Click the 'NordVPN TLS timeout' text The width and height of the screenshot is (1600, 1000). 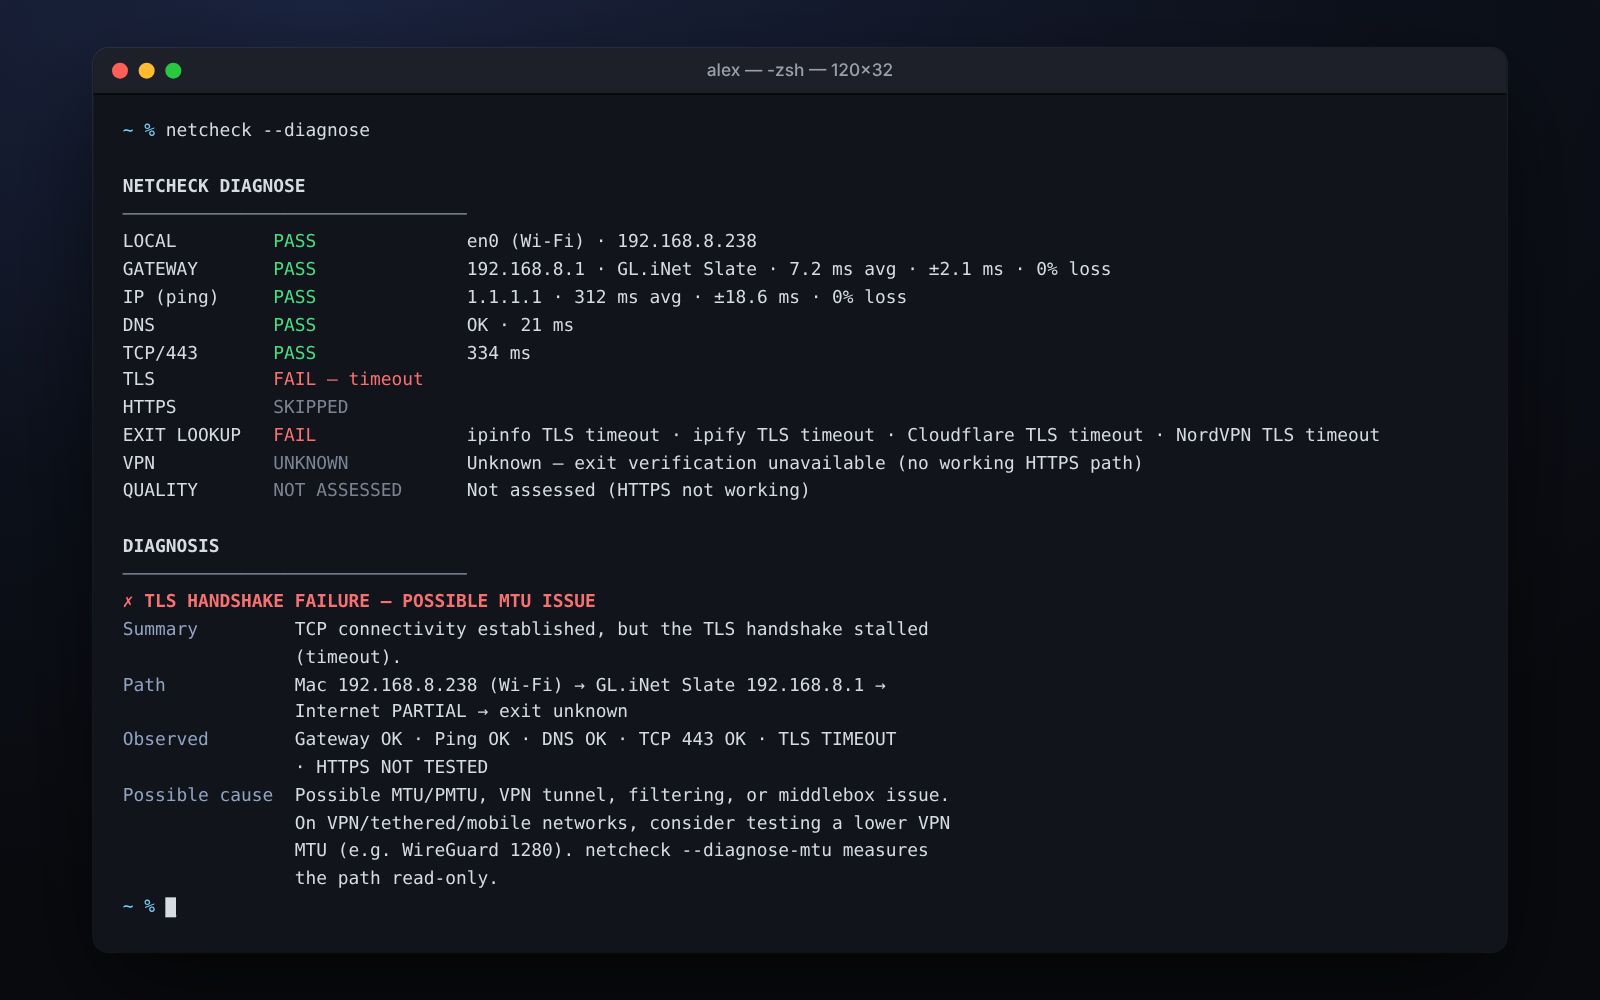1277,435
